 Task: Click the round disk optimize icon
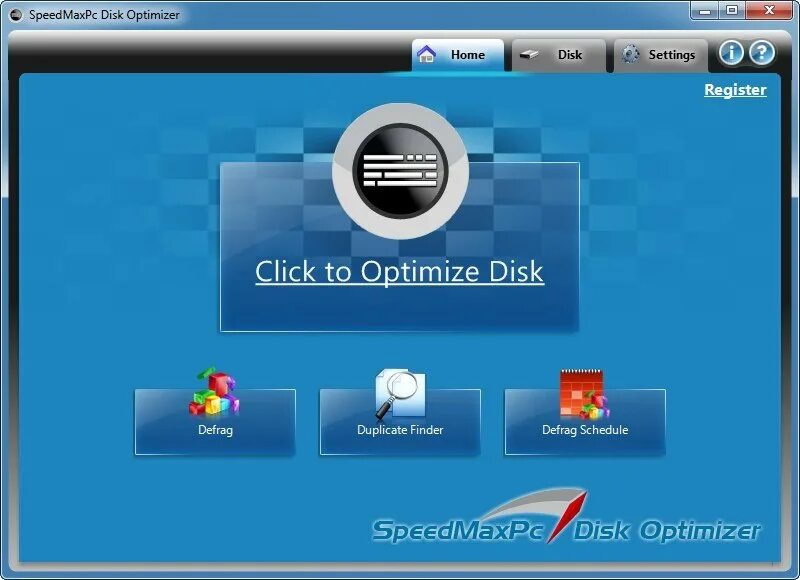coord(400,171)
